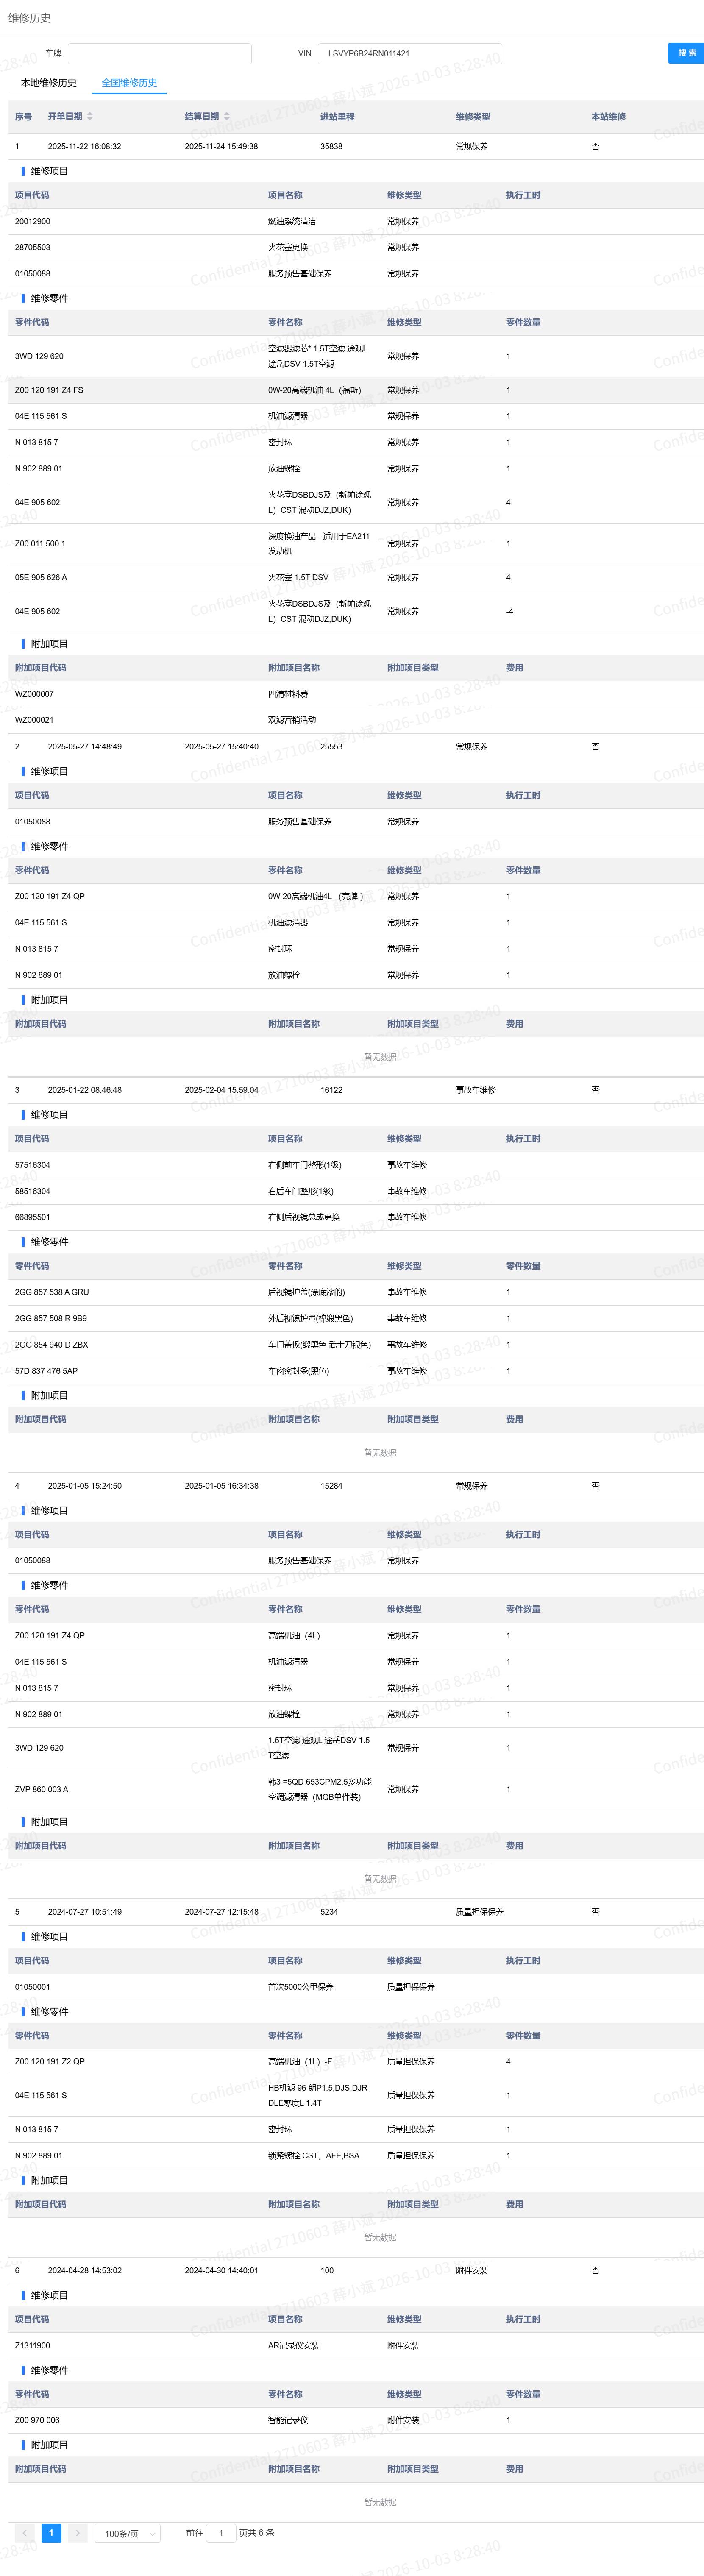Select record row dated 2024-04-28 14:53:02
704x2576 pixels.
pyautogui.click(x=356, y=2271)
